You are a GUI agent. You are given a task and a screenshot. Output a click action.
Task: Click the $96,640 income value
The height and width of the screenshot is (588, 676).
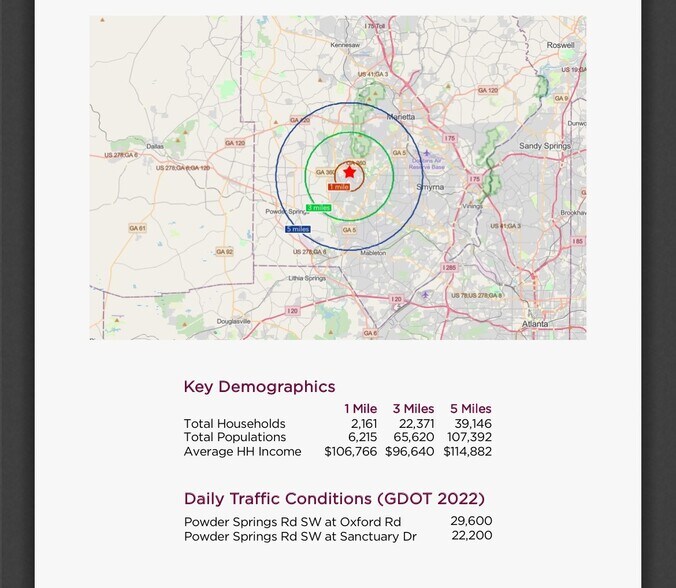(x=410, y=451)
